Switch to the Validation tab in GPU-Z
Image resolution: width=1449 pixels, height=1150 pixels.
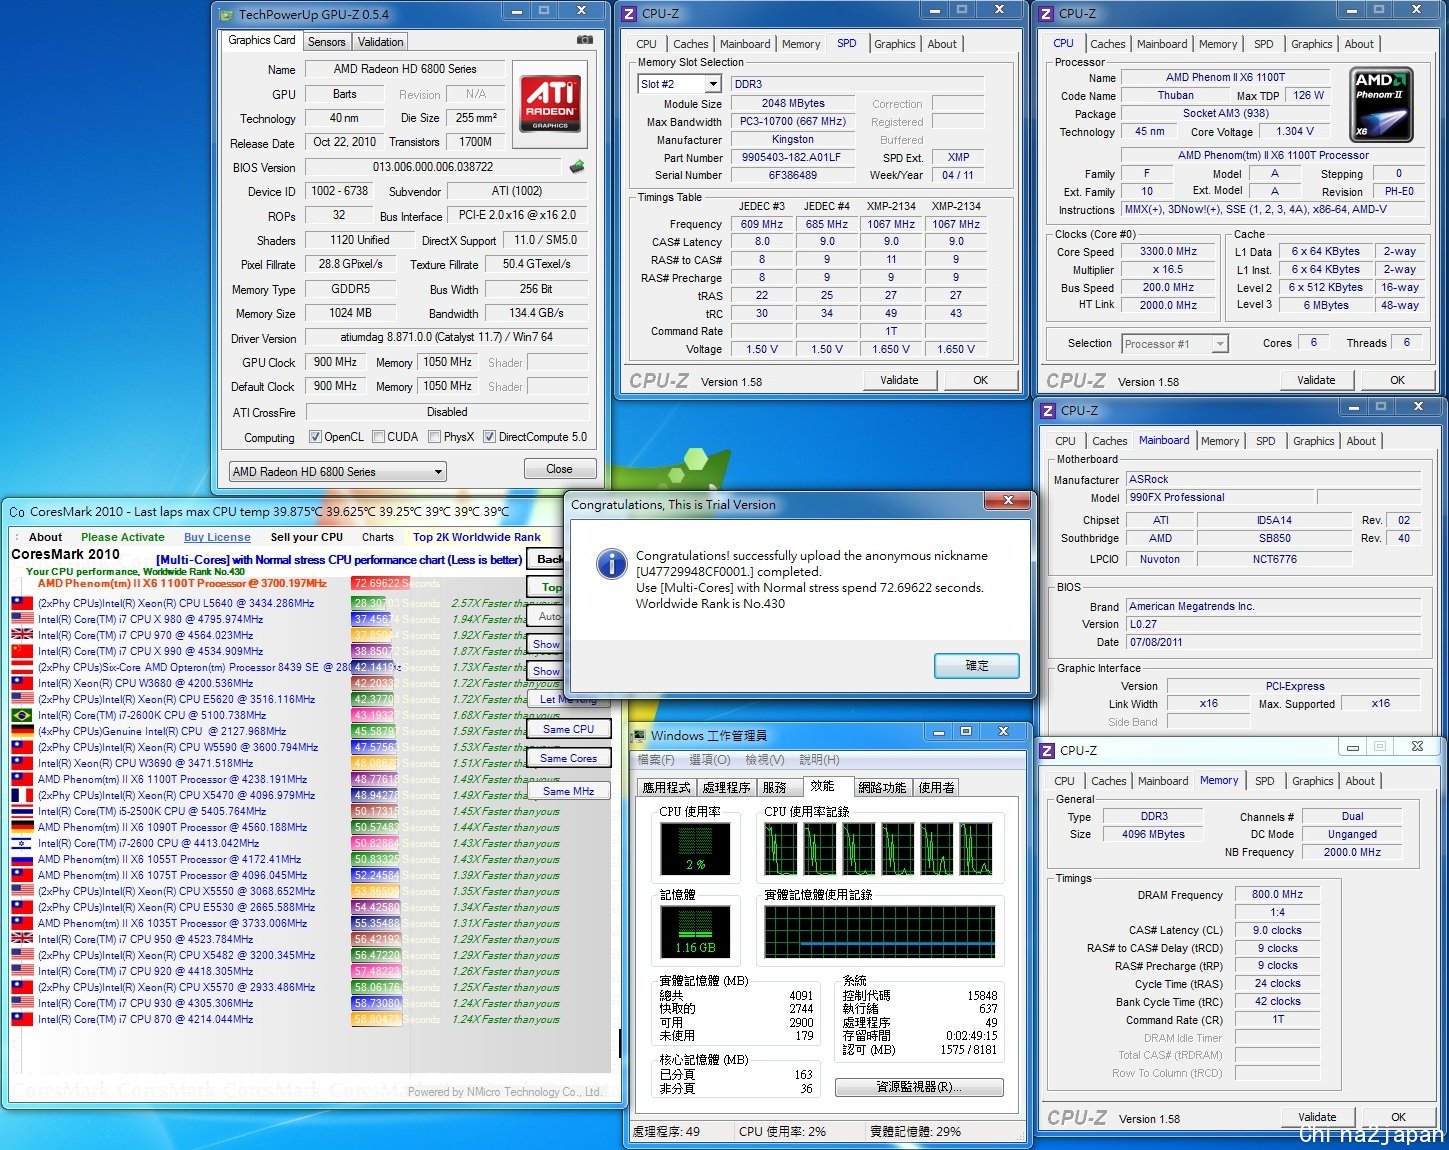[x=381, y=42]
